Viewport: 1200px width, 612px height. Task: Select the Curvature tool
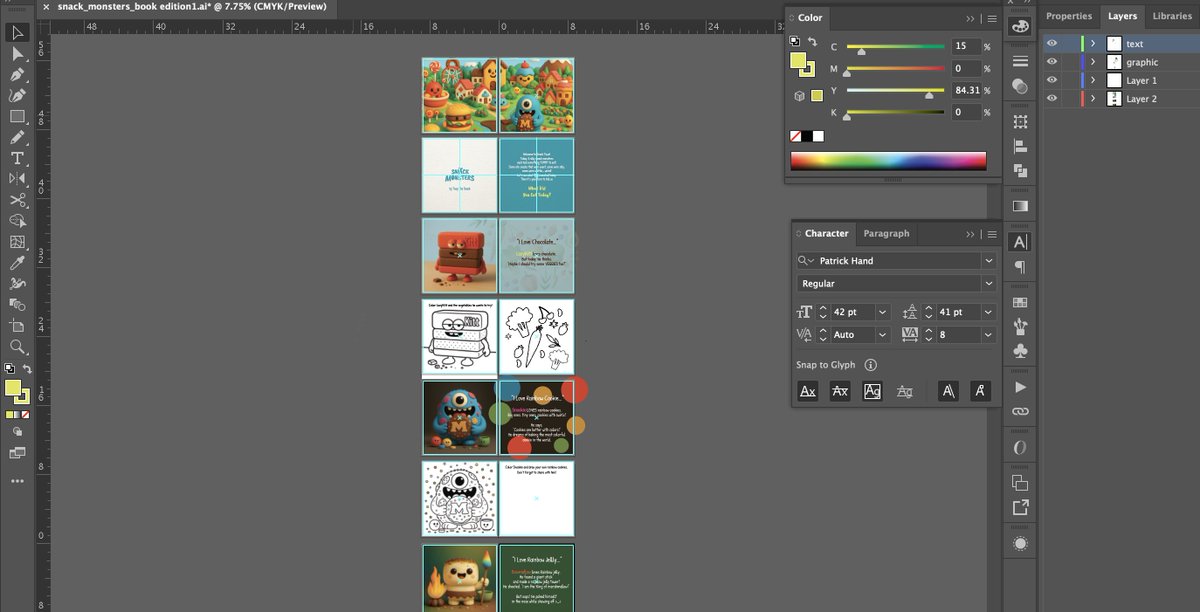click(x=17, y=96)
